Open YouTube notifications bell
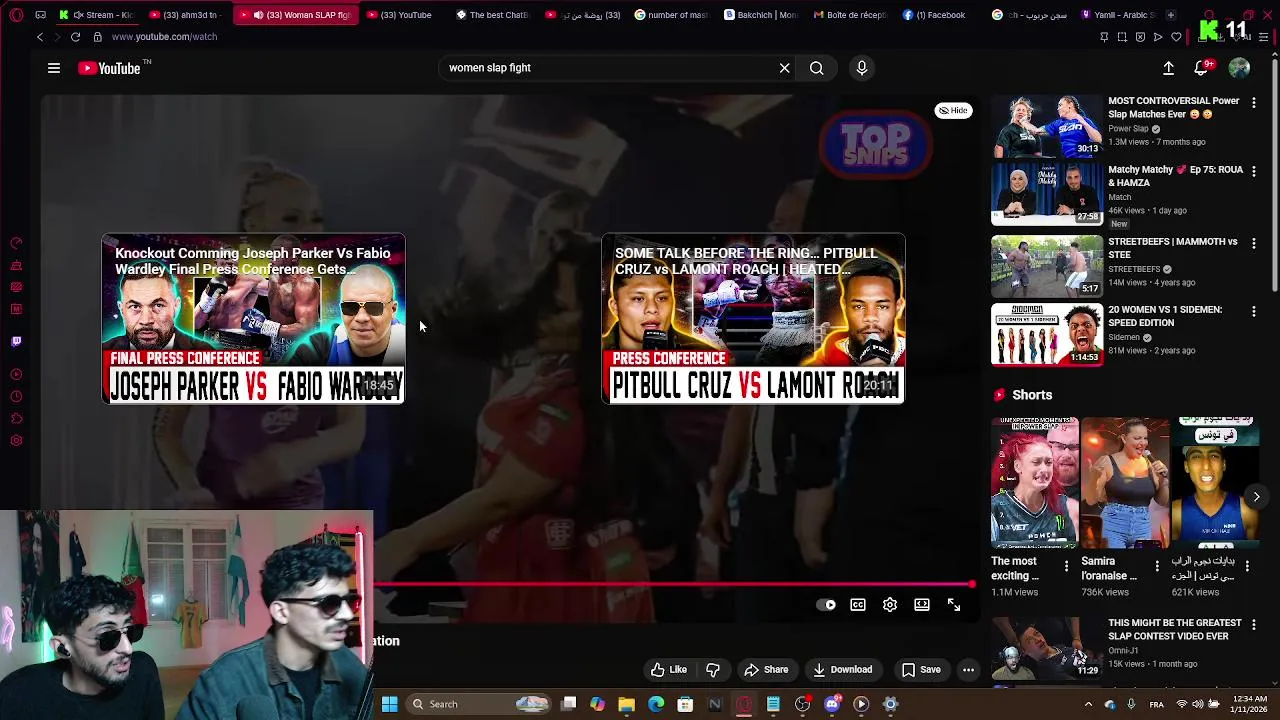The height and width of the screenshot is (720, 1280). pos(1202,68)
